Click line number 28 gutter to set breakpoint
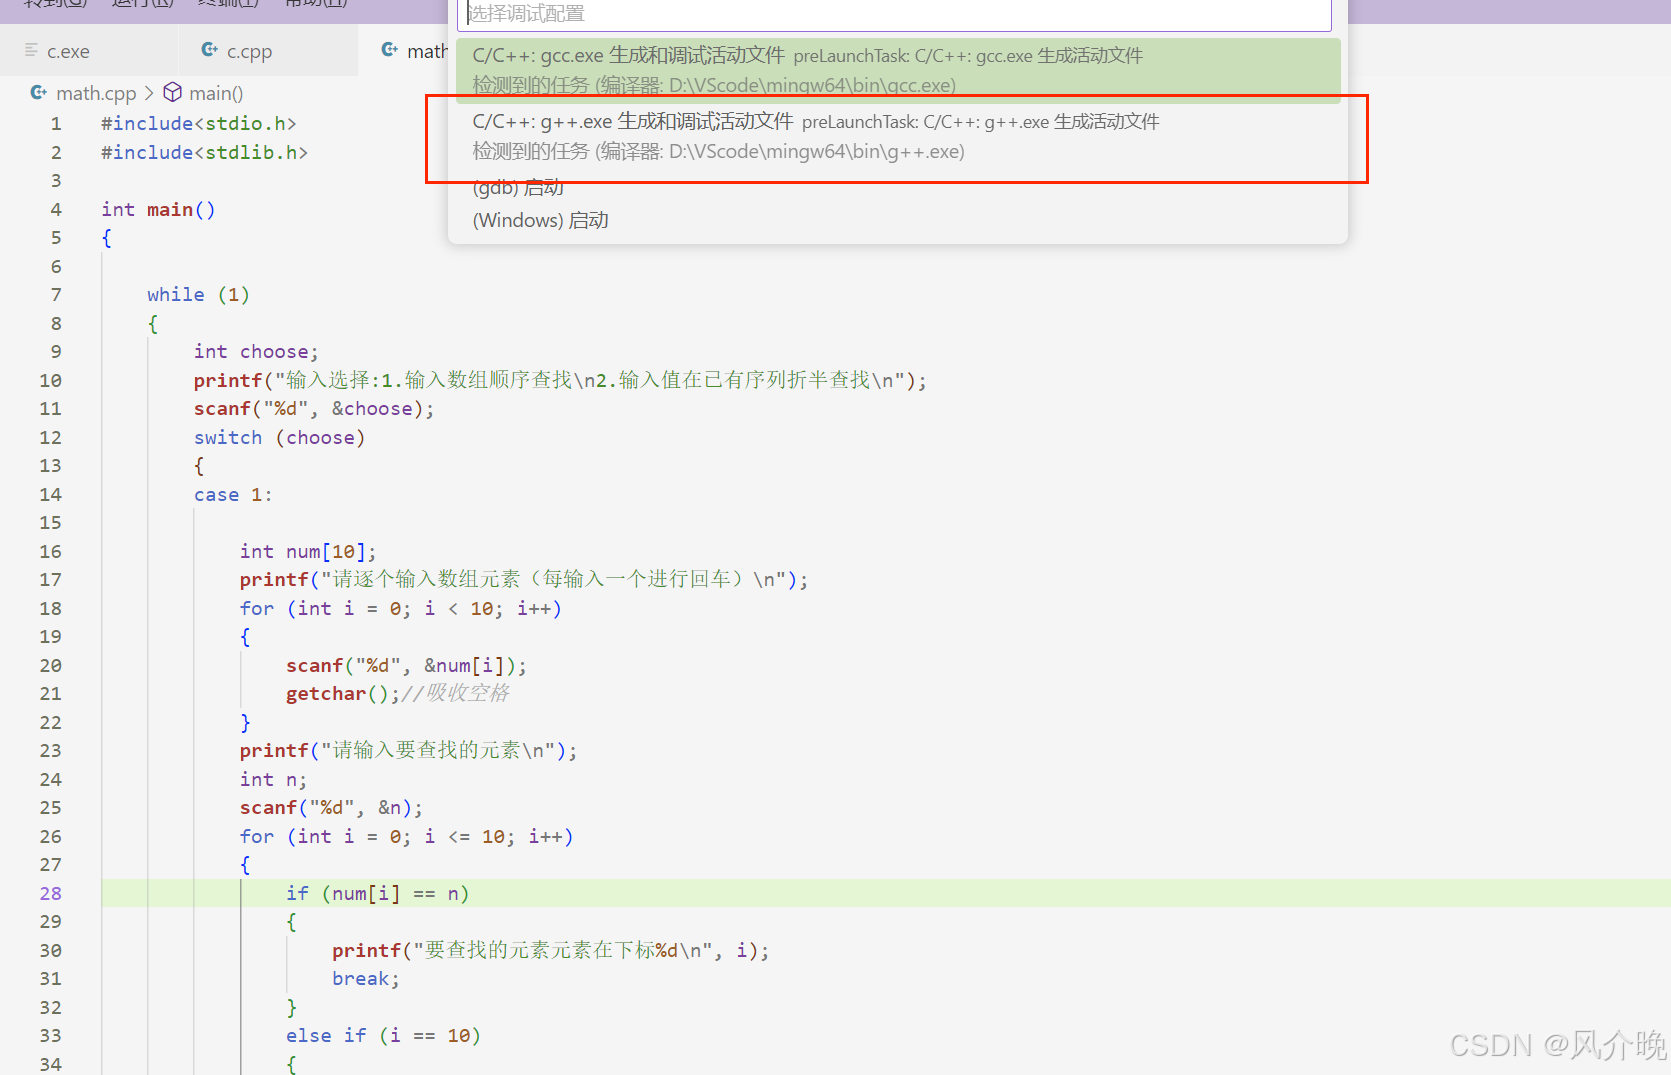Screen dimensions: 1671x1075 [50, 893]
